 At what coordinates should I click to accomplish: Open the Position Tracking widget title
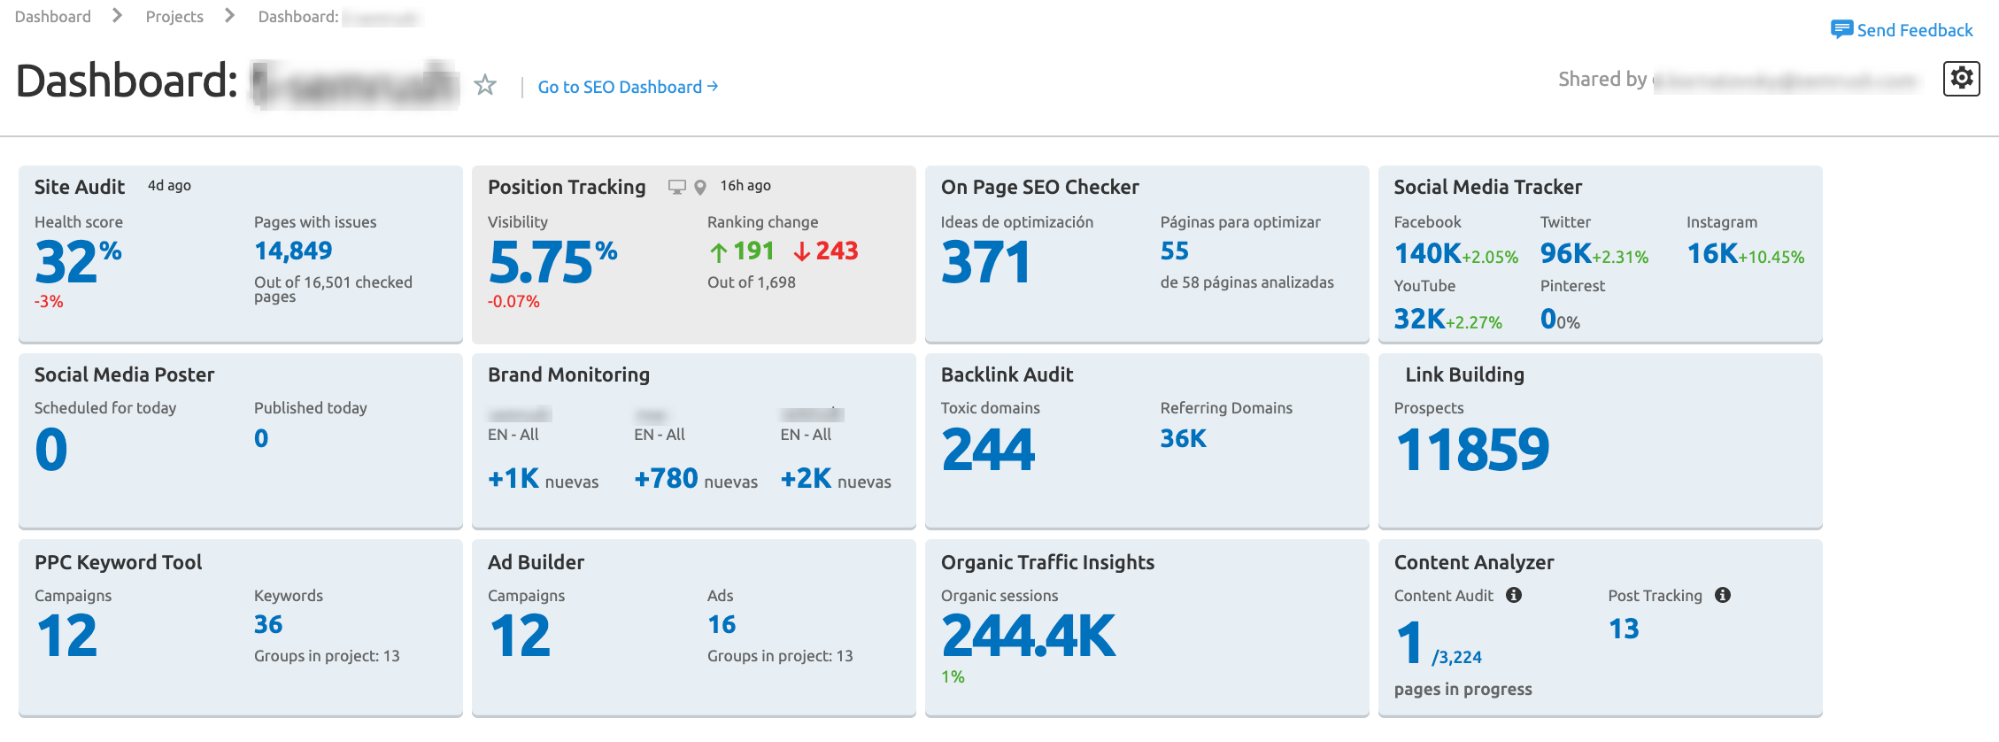567,187
